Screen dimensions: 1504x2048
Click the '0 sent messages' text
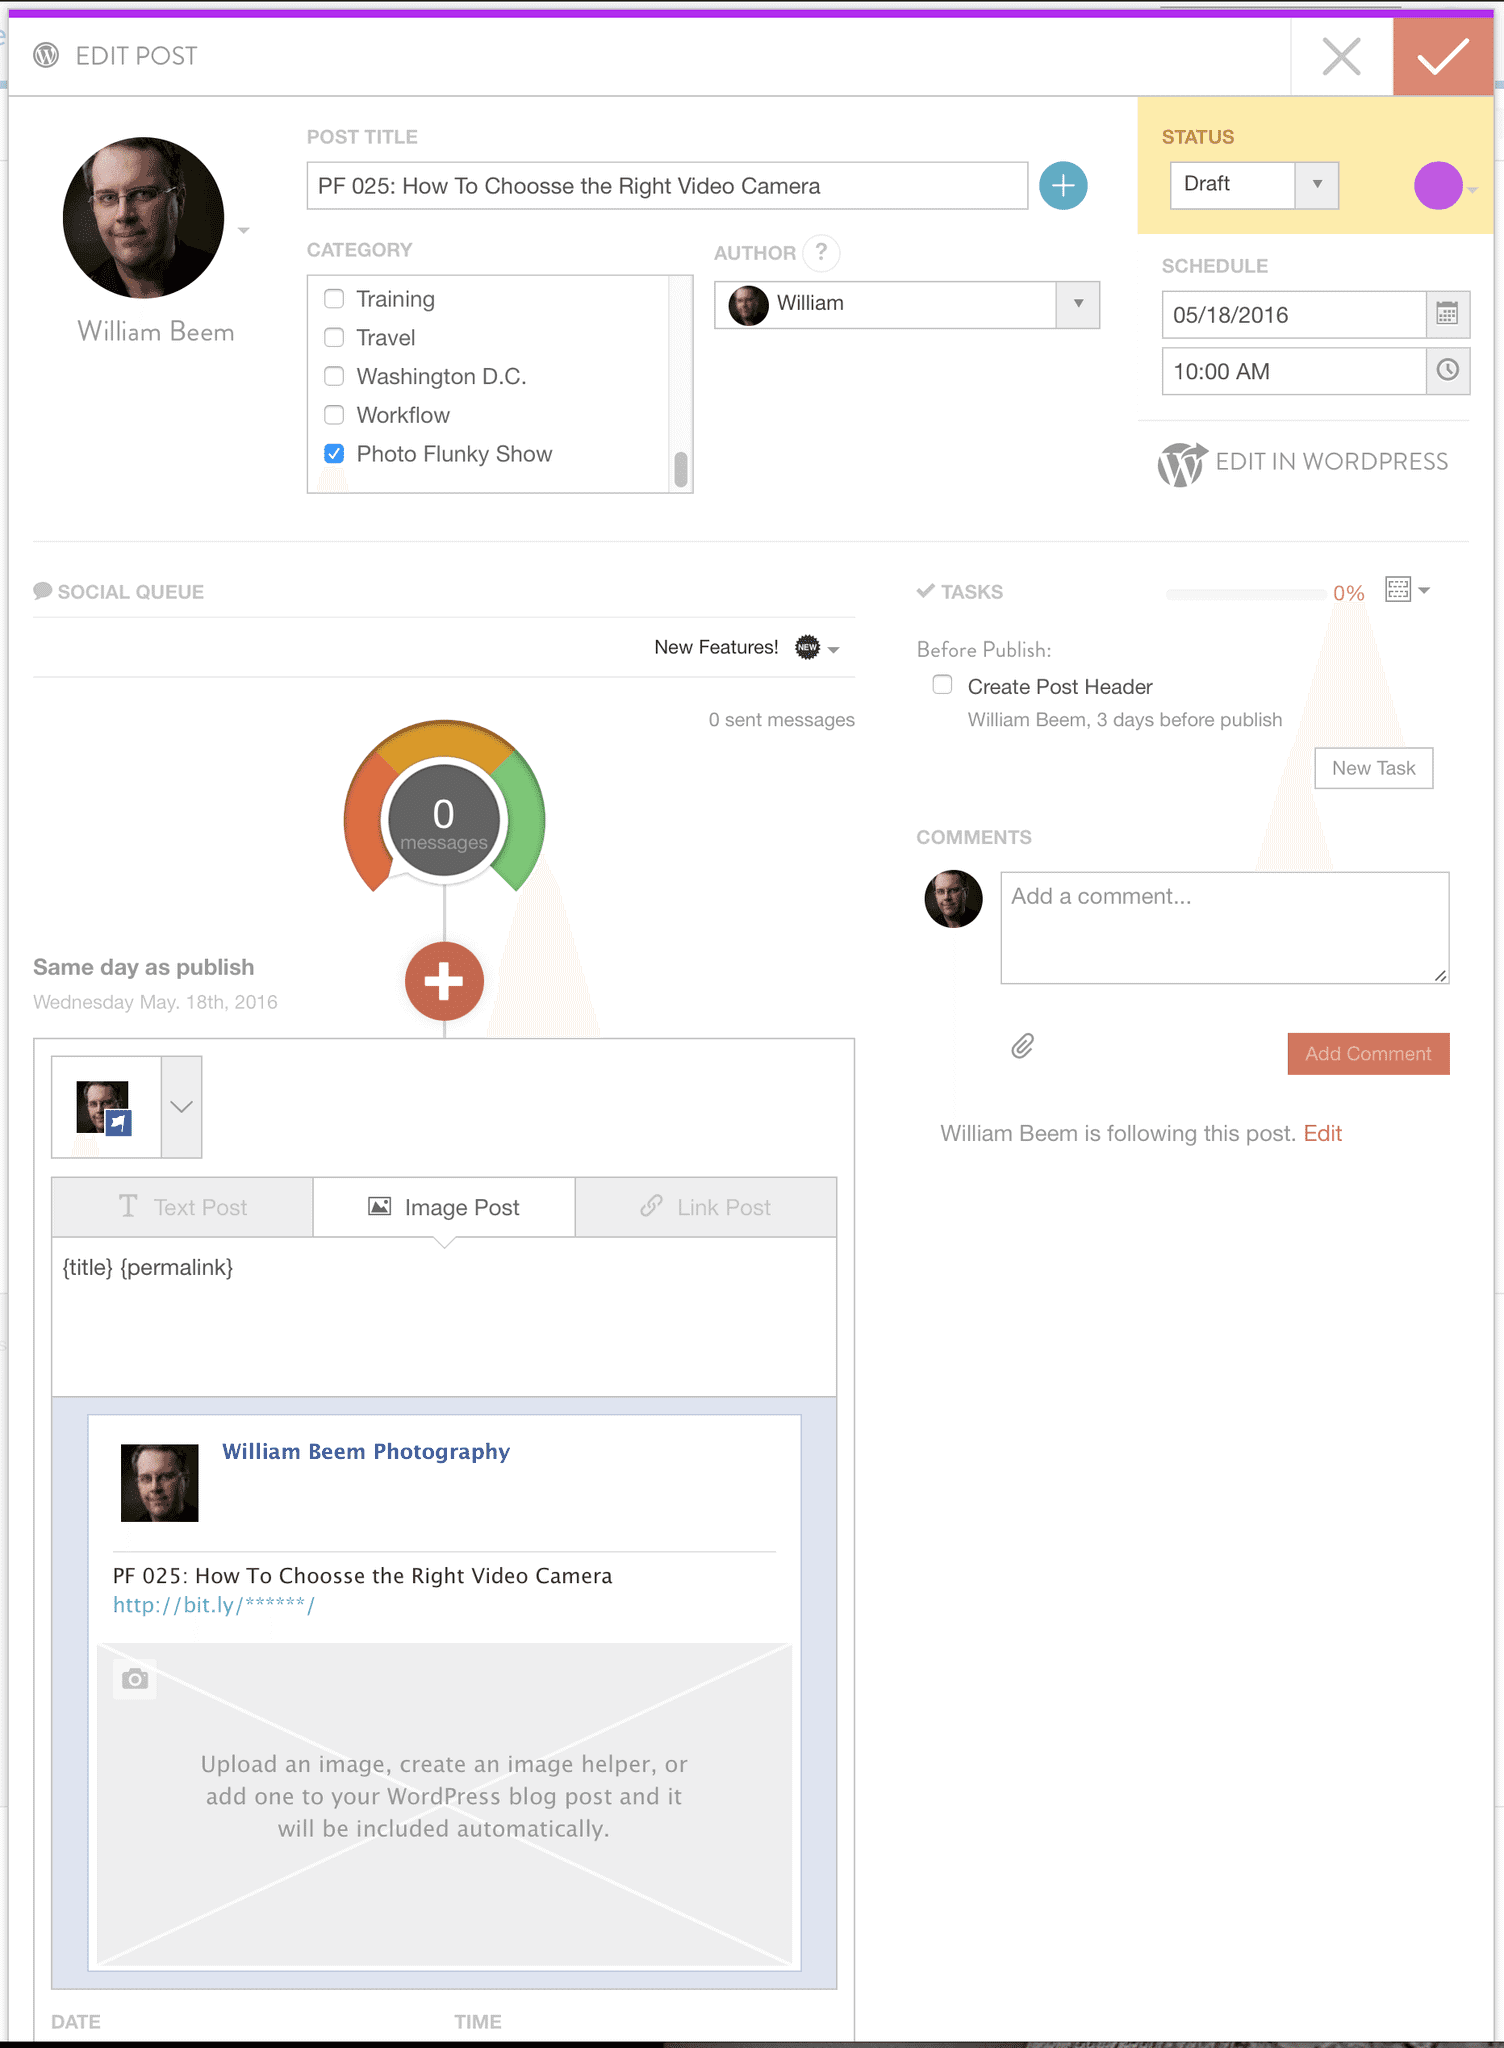pyautogui.click(x=781, y=720)
